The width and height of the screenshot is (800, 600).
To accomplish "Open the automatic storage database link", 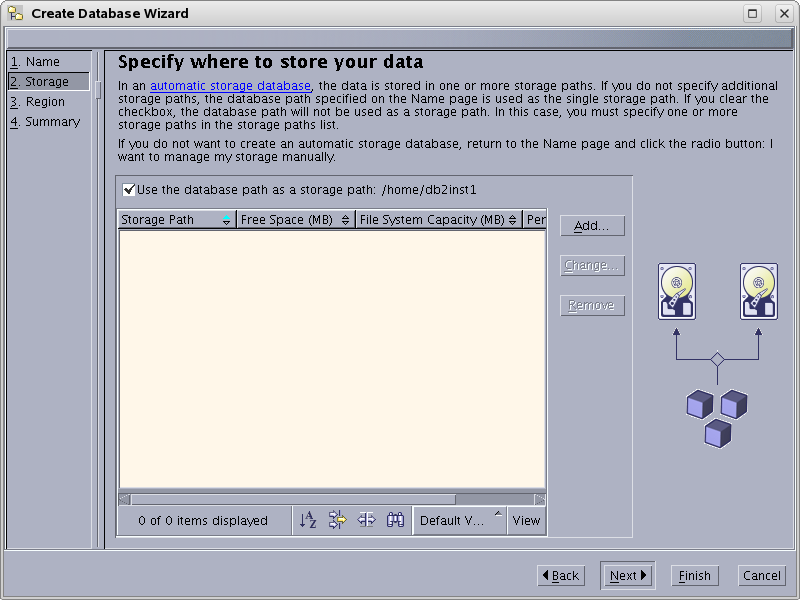I will tap(231, 86).
